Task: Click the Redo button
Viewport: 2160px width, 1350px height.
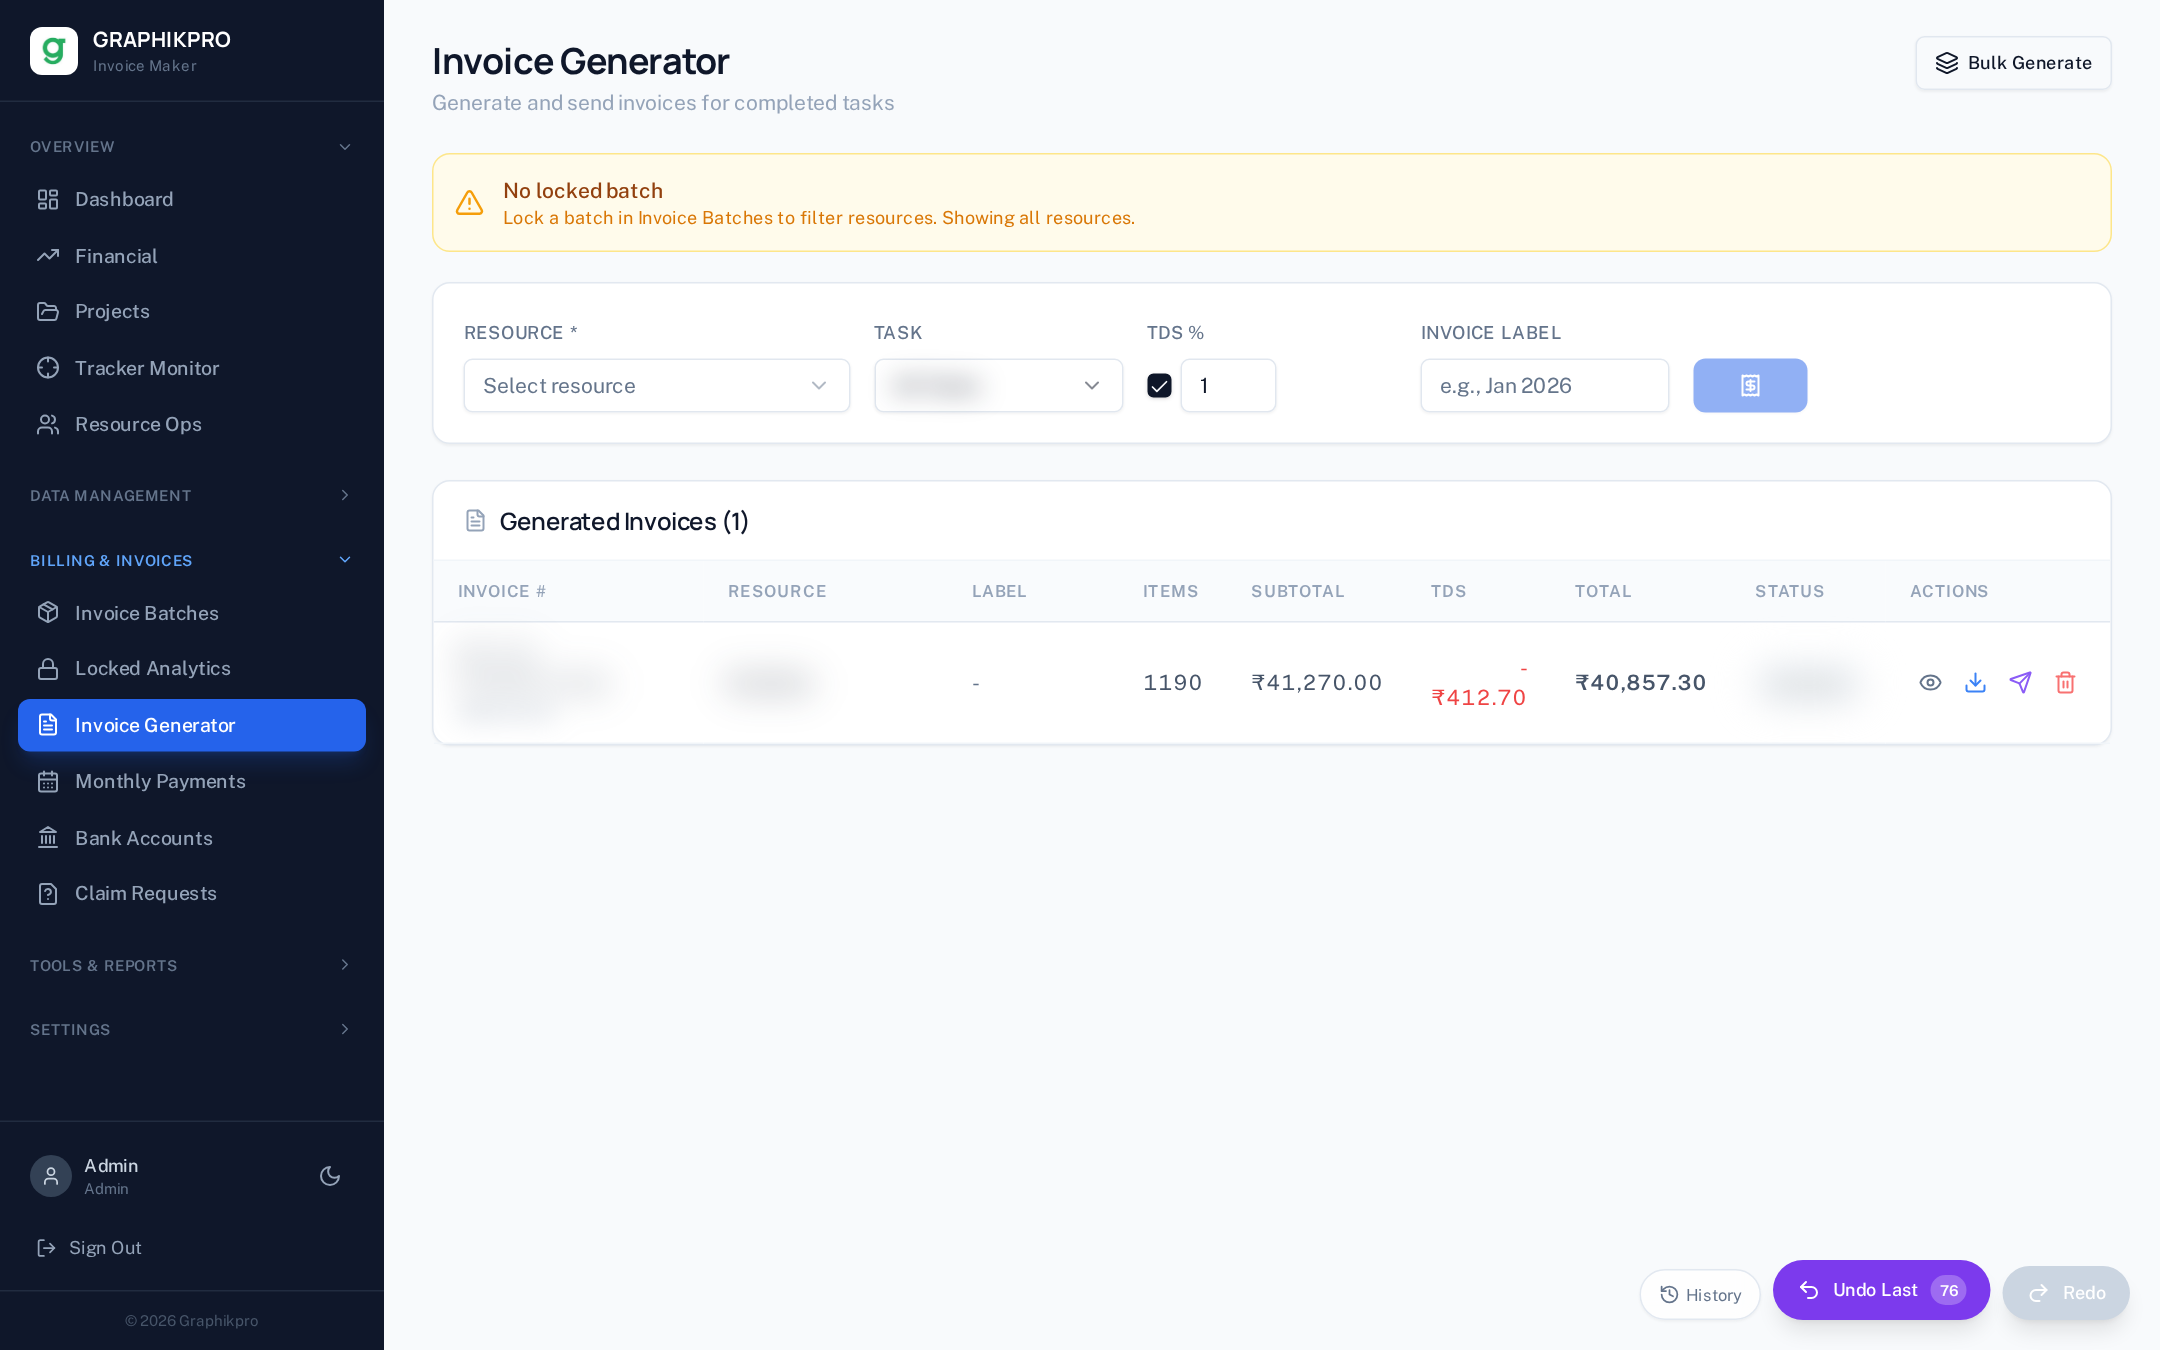Action: 2066,1293
